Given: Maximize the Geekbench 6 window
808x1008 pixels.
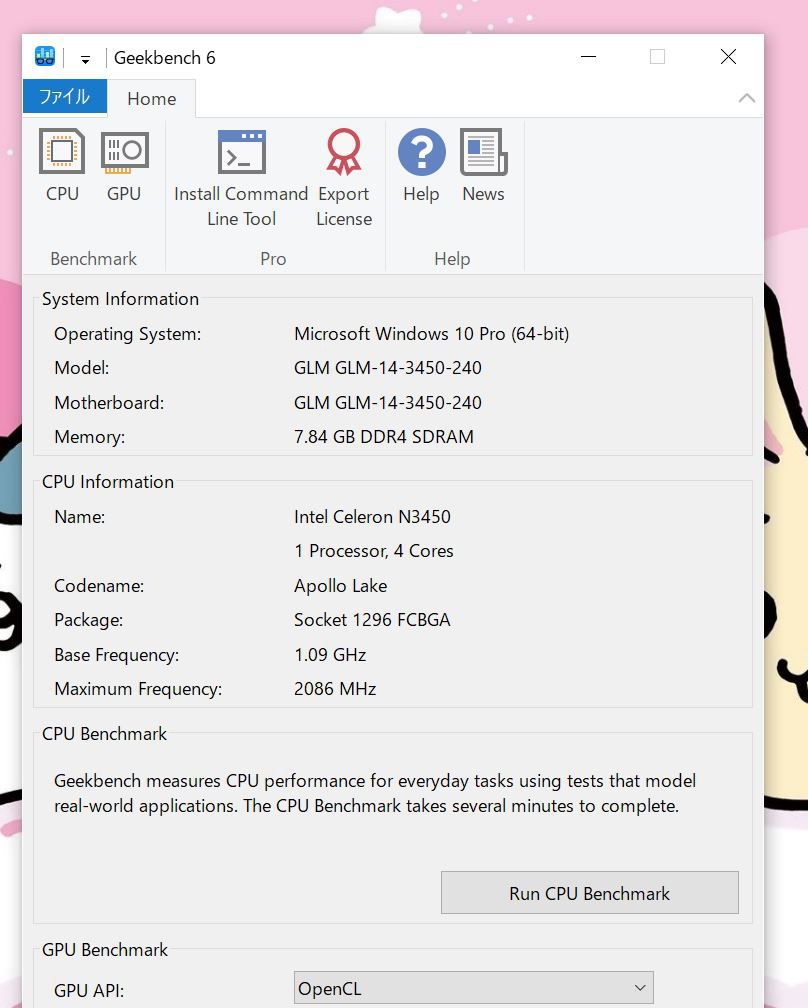Looking at the screenshot, I should pos(657,57).
